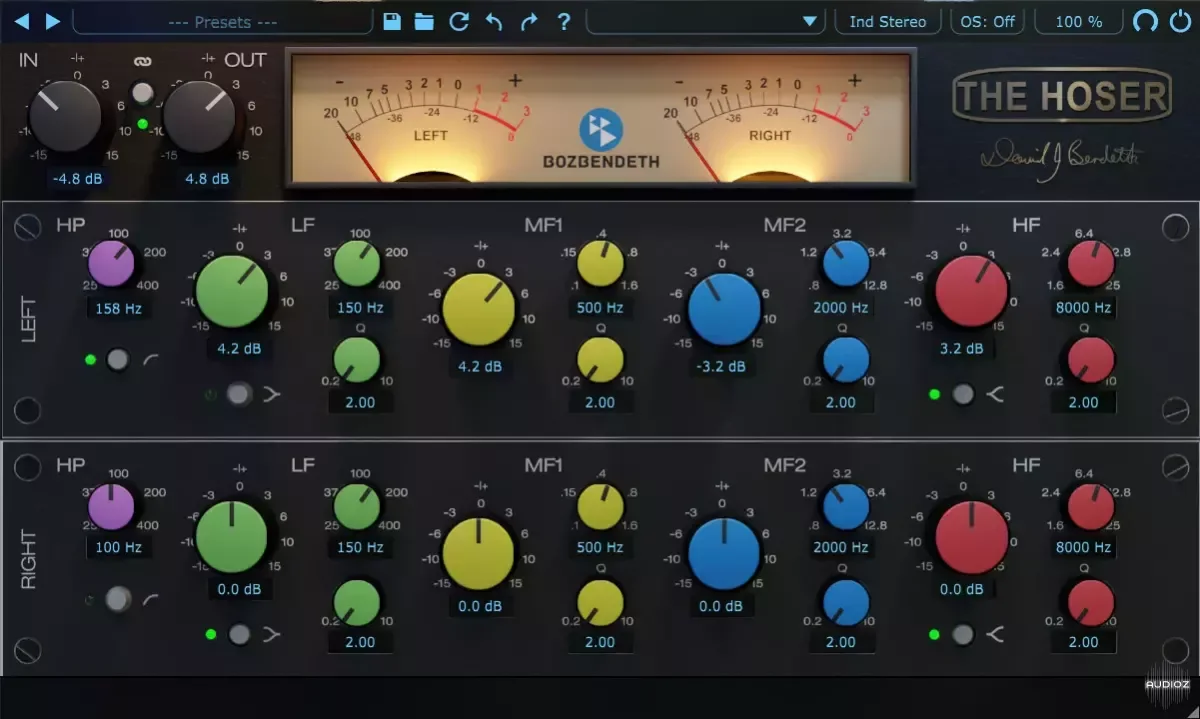Toggle the IN/OUT gain link switch

[x=143, y=95]
